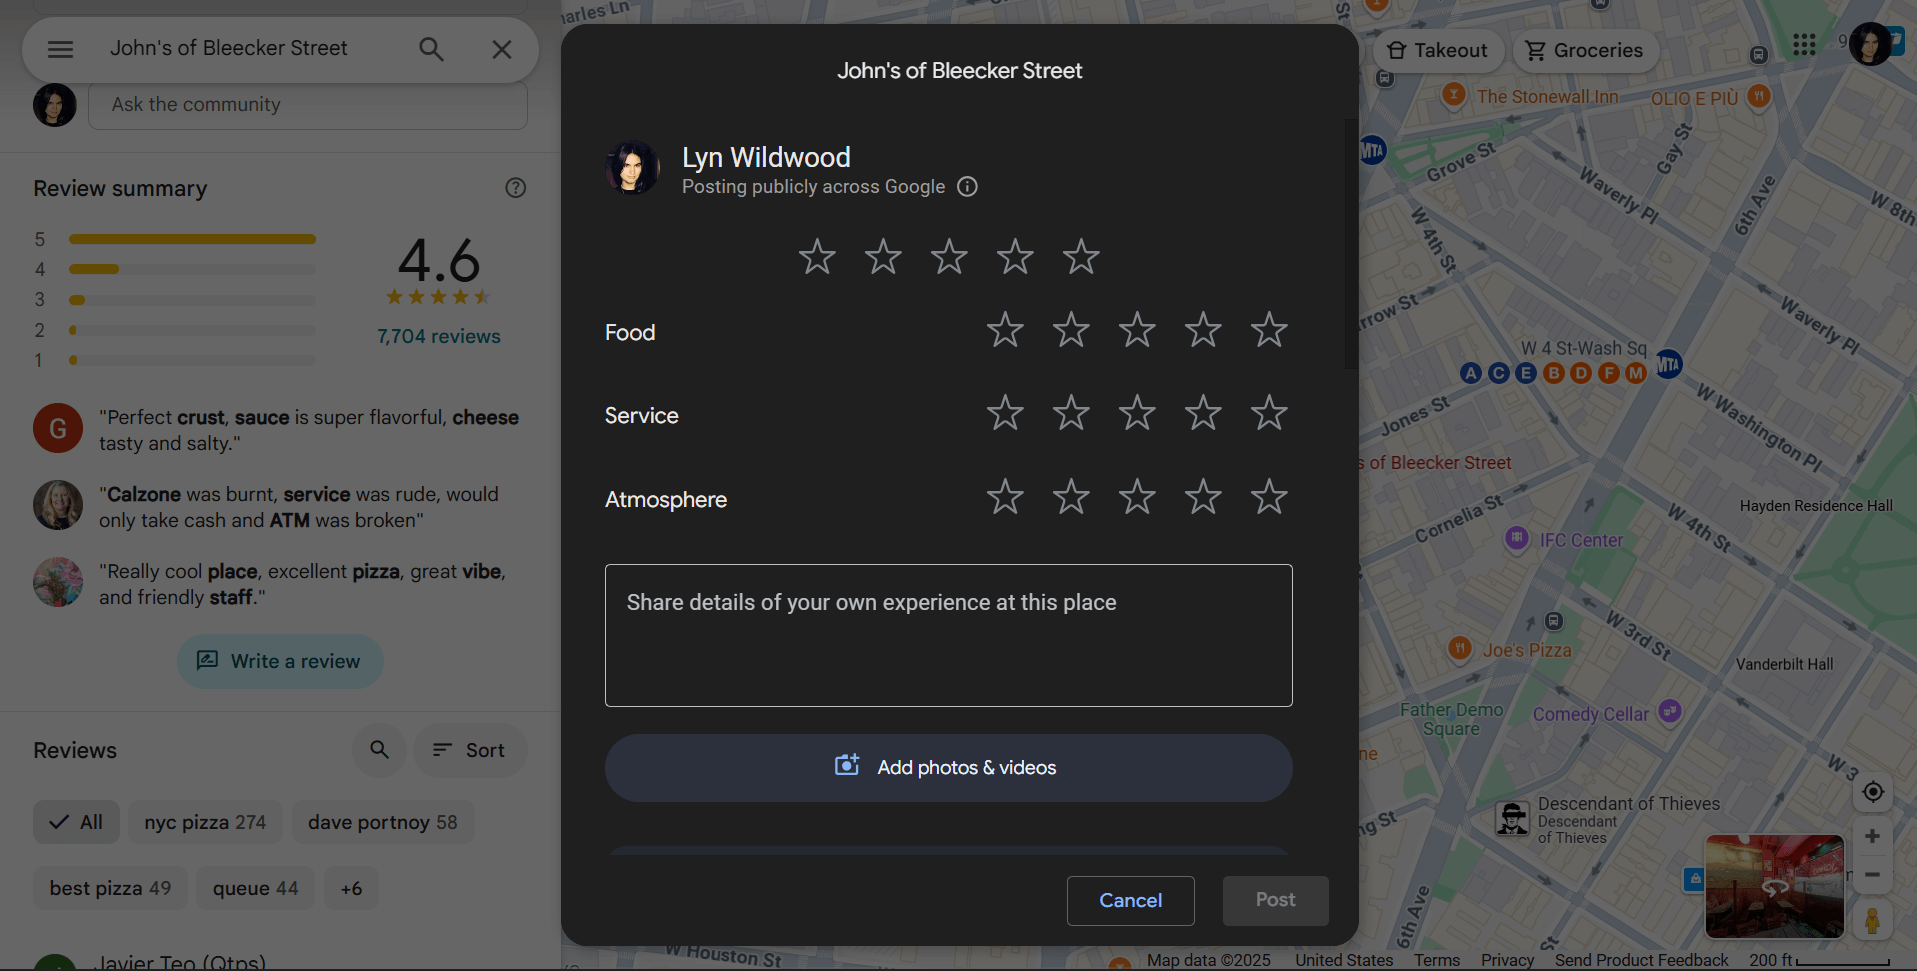
Task: Open the Sort reviews dropdown
Action: [469, 750]
